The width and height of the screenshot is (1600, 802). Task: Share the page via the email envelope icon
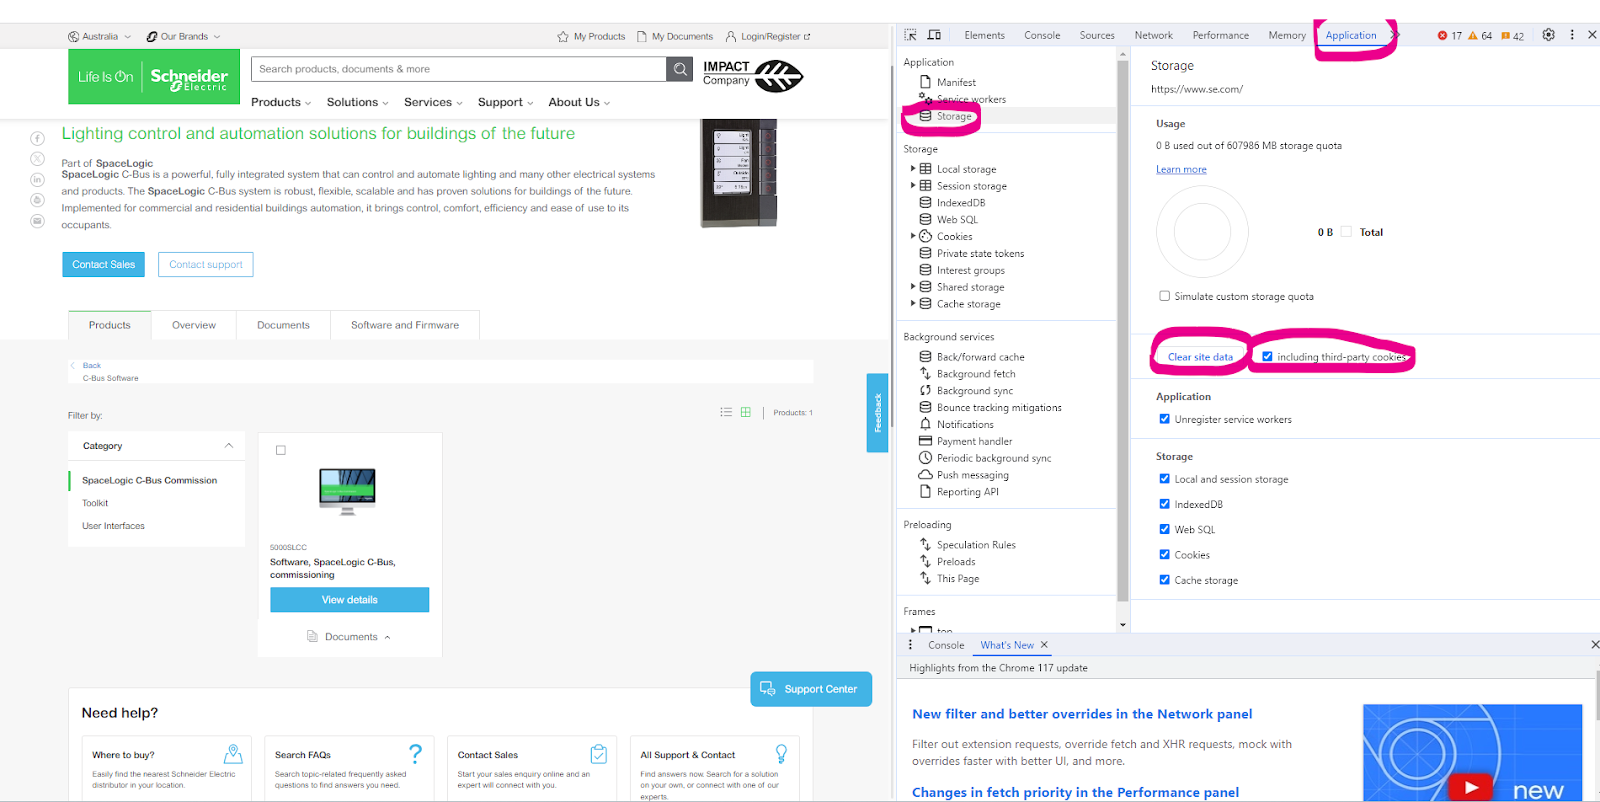click(x=37, y=221)
